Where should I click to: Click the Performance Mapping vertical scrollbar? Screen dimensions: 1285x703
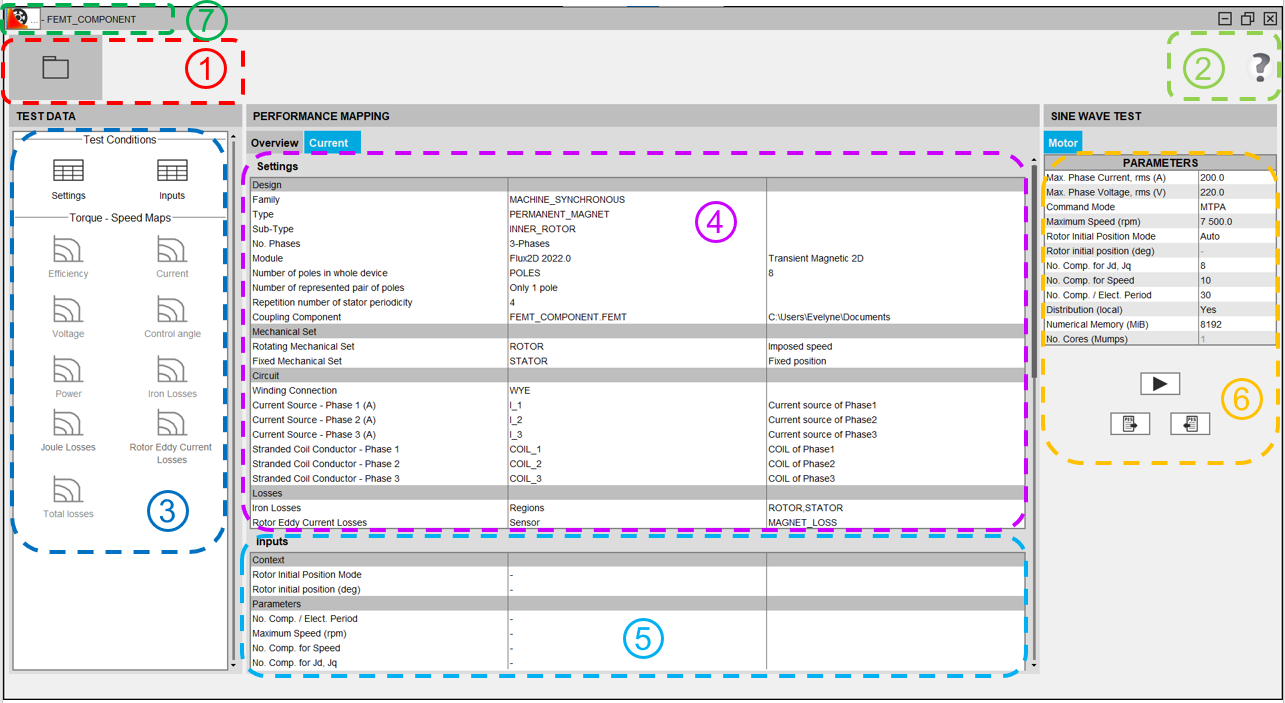[x=1033, y=400]
